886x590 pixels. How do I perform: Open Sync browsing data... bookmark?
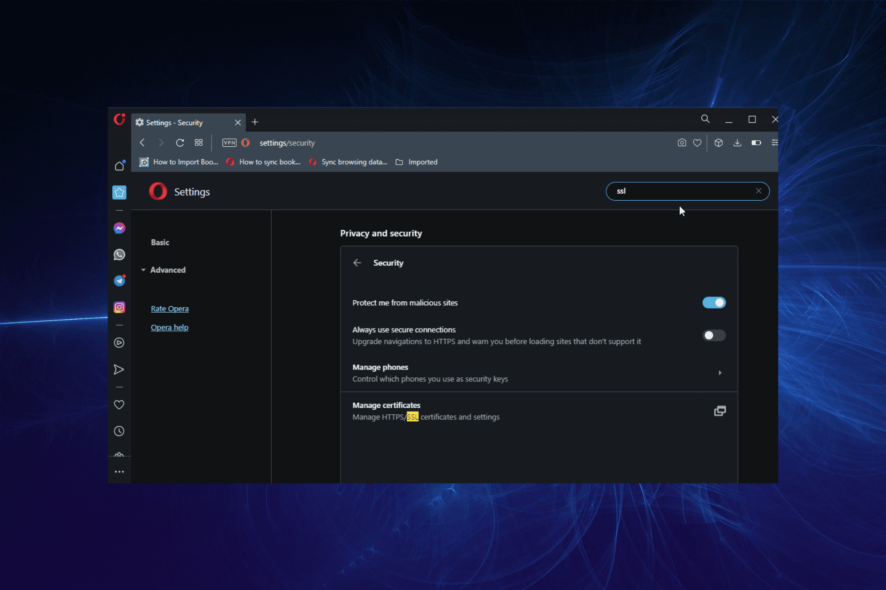pos(348,162)
